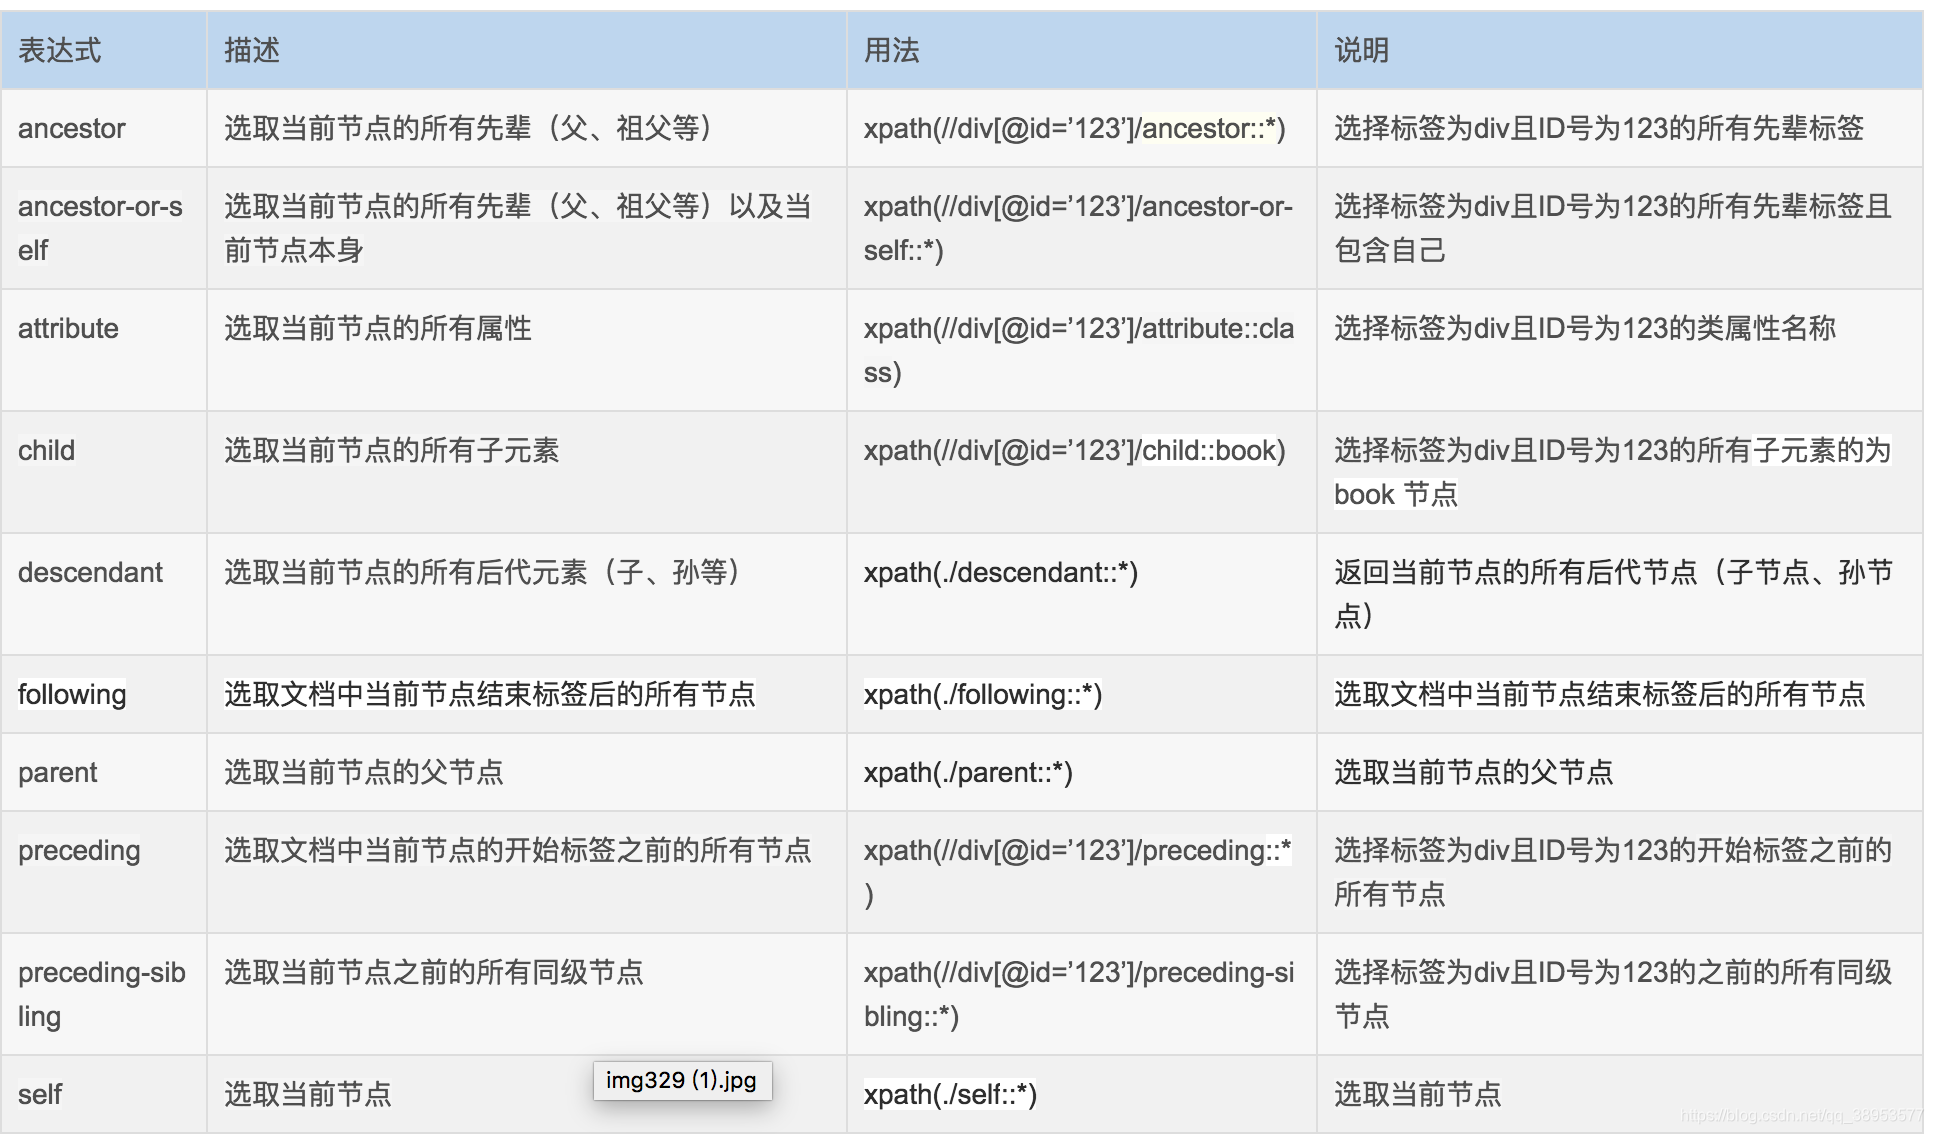Click the blog.csdn.net watermark link

click(x=1800, y=1116)
